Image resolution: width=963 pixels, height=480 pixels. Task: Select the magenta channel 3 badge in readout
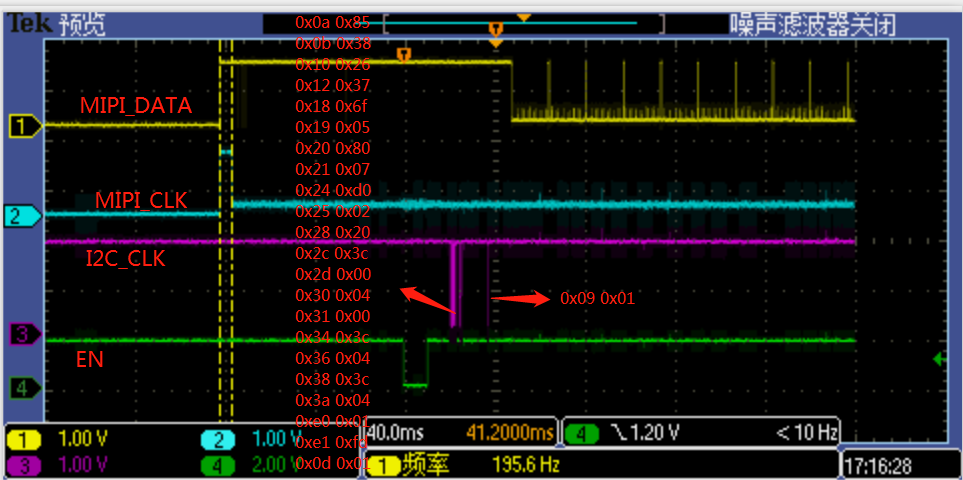pyautogui.click(x=24, y=465)
